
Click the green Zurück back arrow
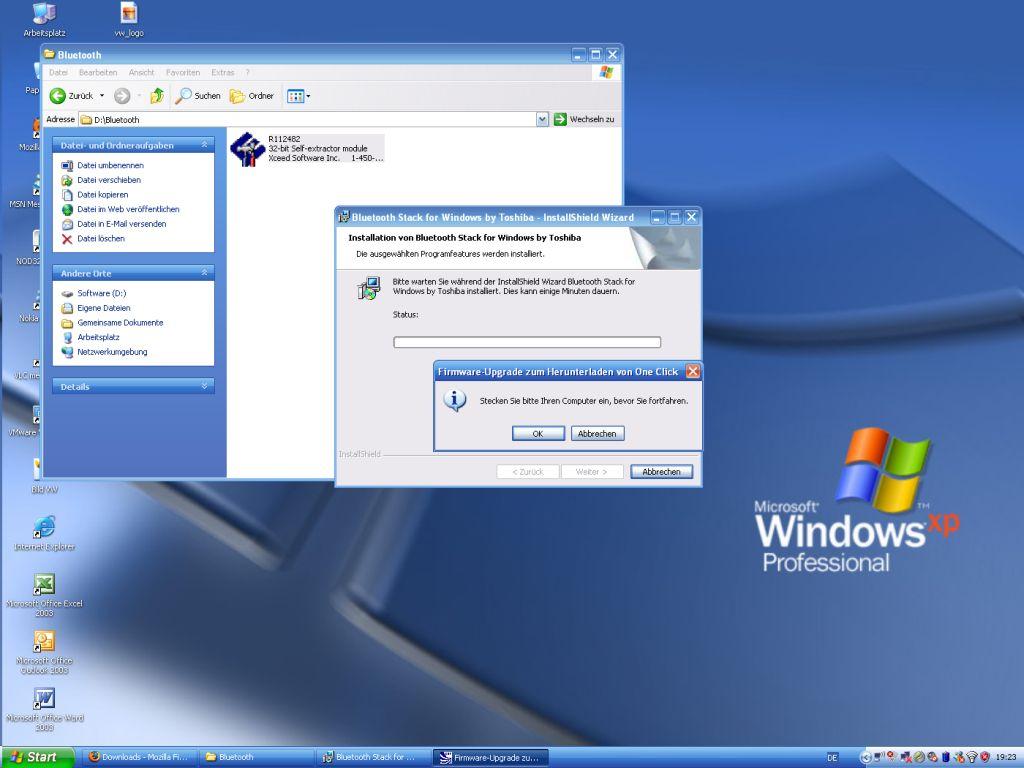pyautogui.click(x=58, y=96)
